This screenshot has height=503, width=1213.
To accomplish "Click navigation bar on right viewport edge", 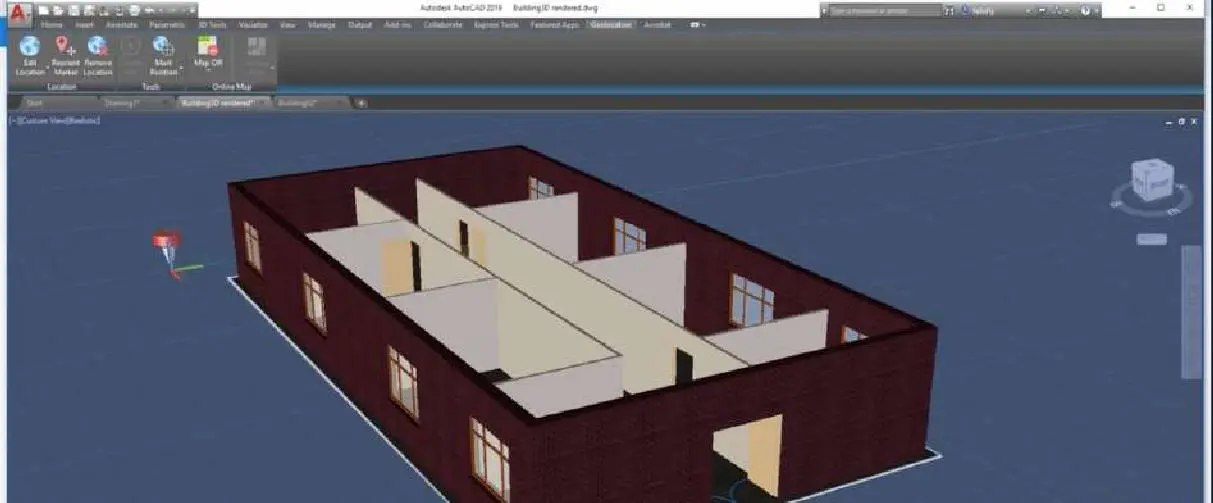I will click(1191, 312).
